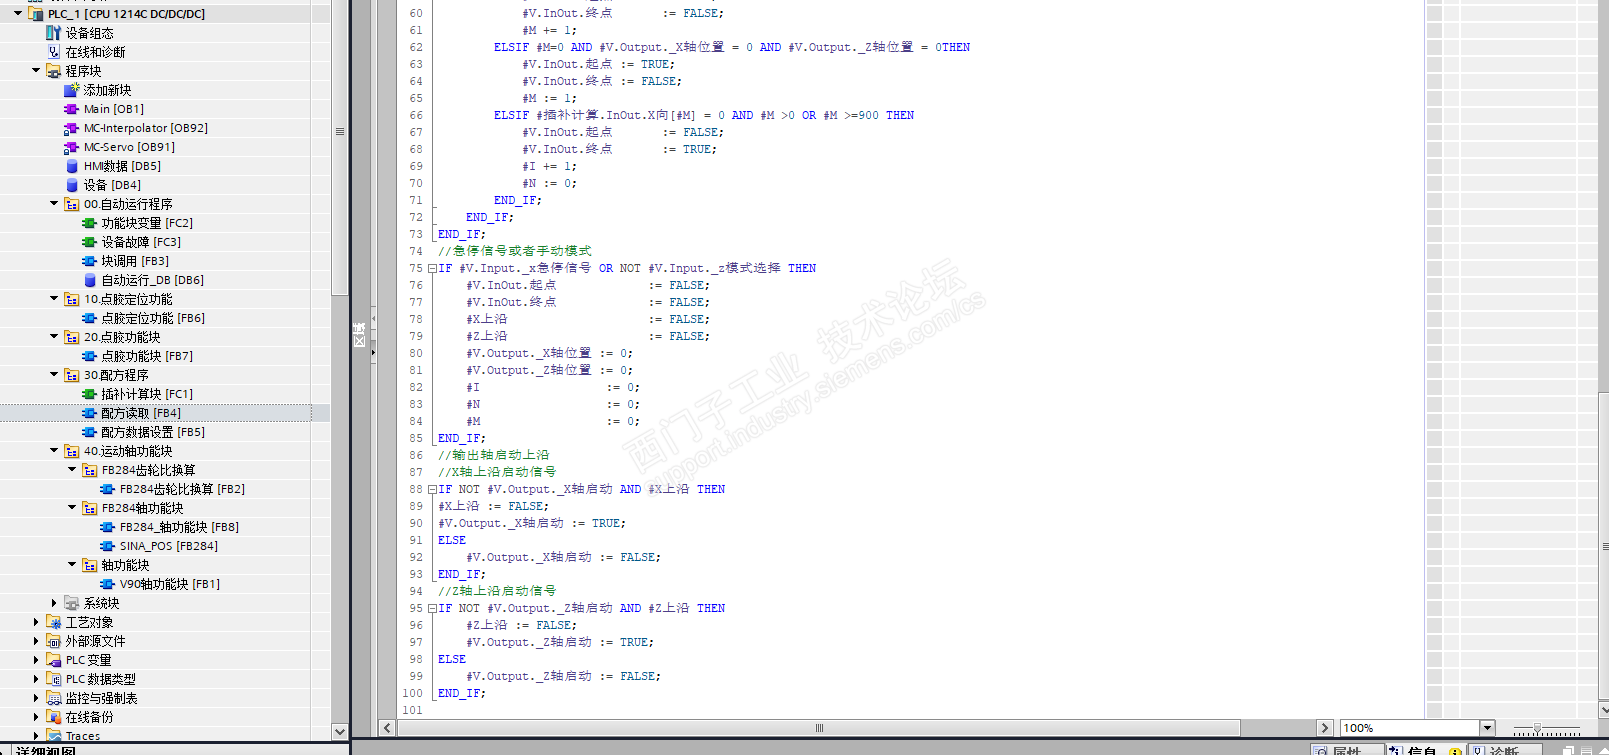Click the Traces folder icon
Screen dimensions: 1609x755
[54, 736]
